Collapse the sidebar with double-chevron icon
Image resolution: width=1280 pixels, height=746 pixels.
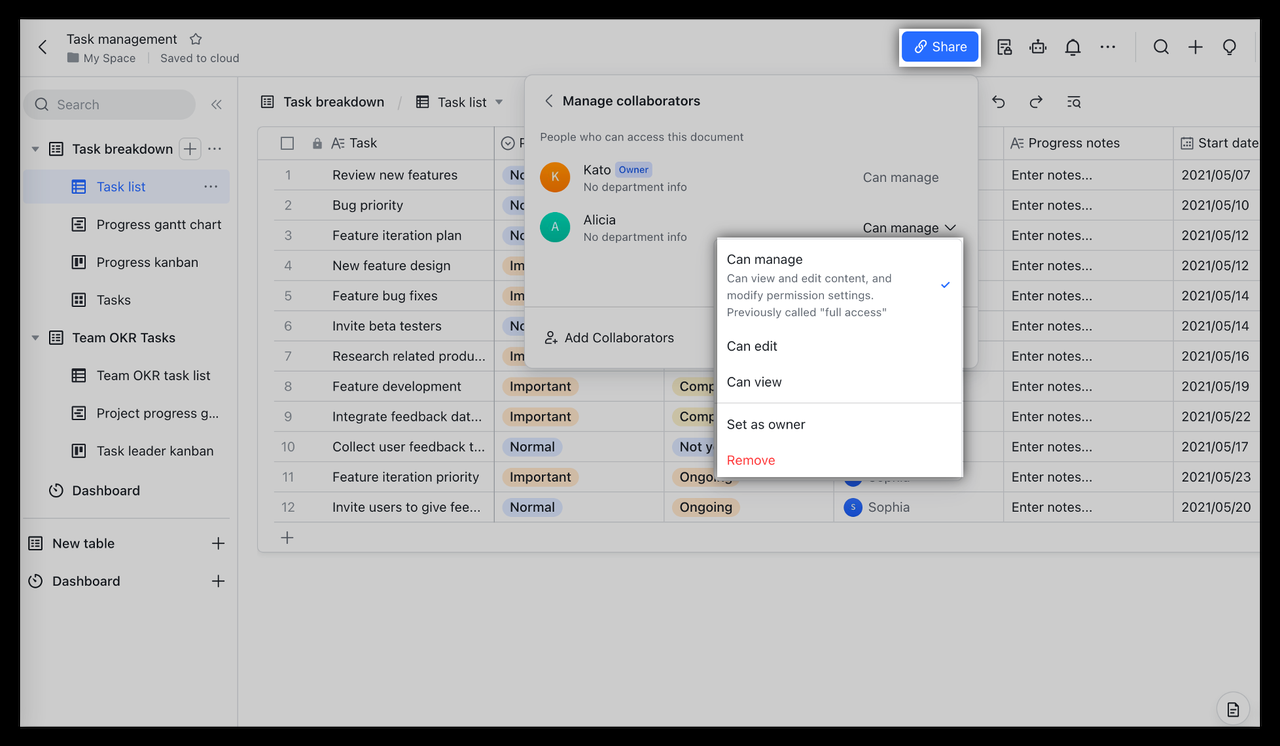(x=216, y=104)
